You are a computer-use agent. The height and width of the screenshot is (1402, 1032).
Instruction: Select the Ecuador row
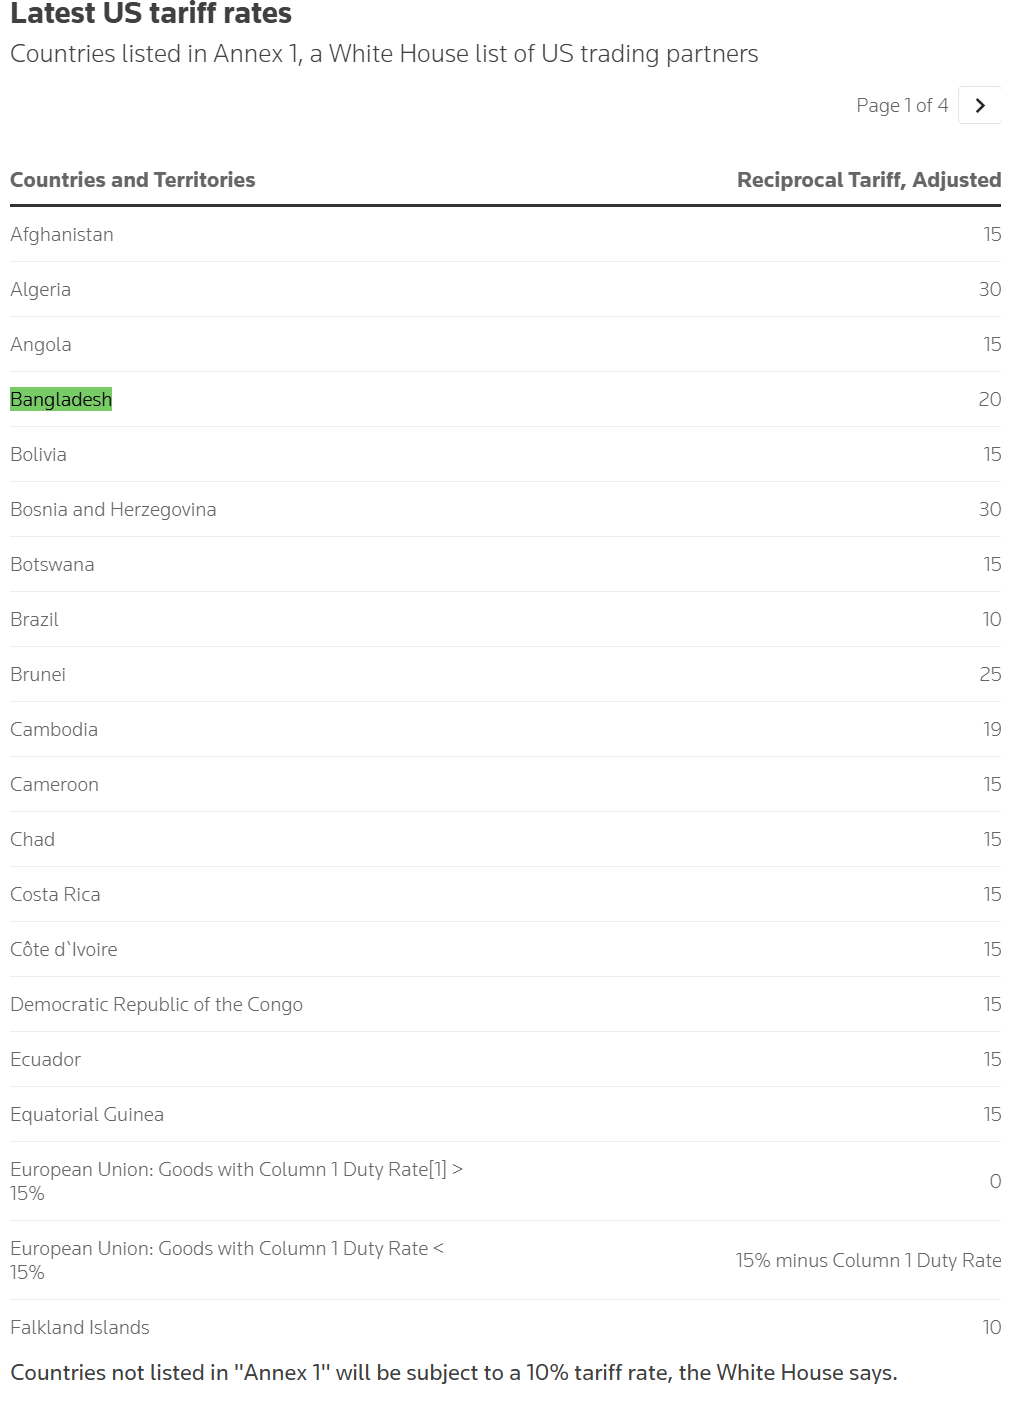[x=505, y=1059]
